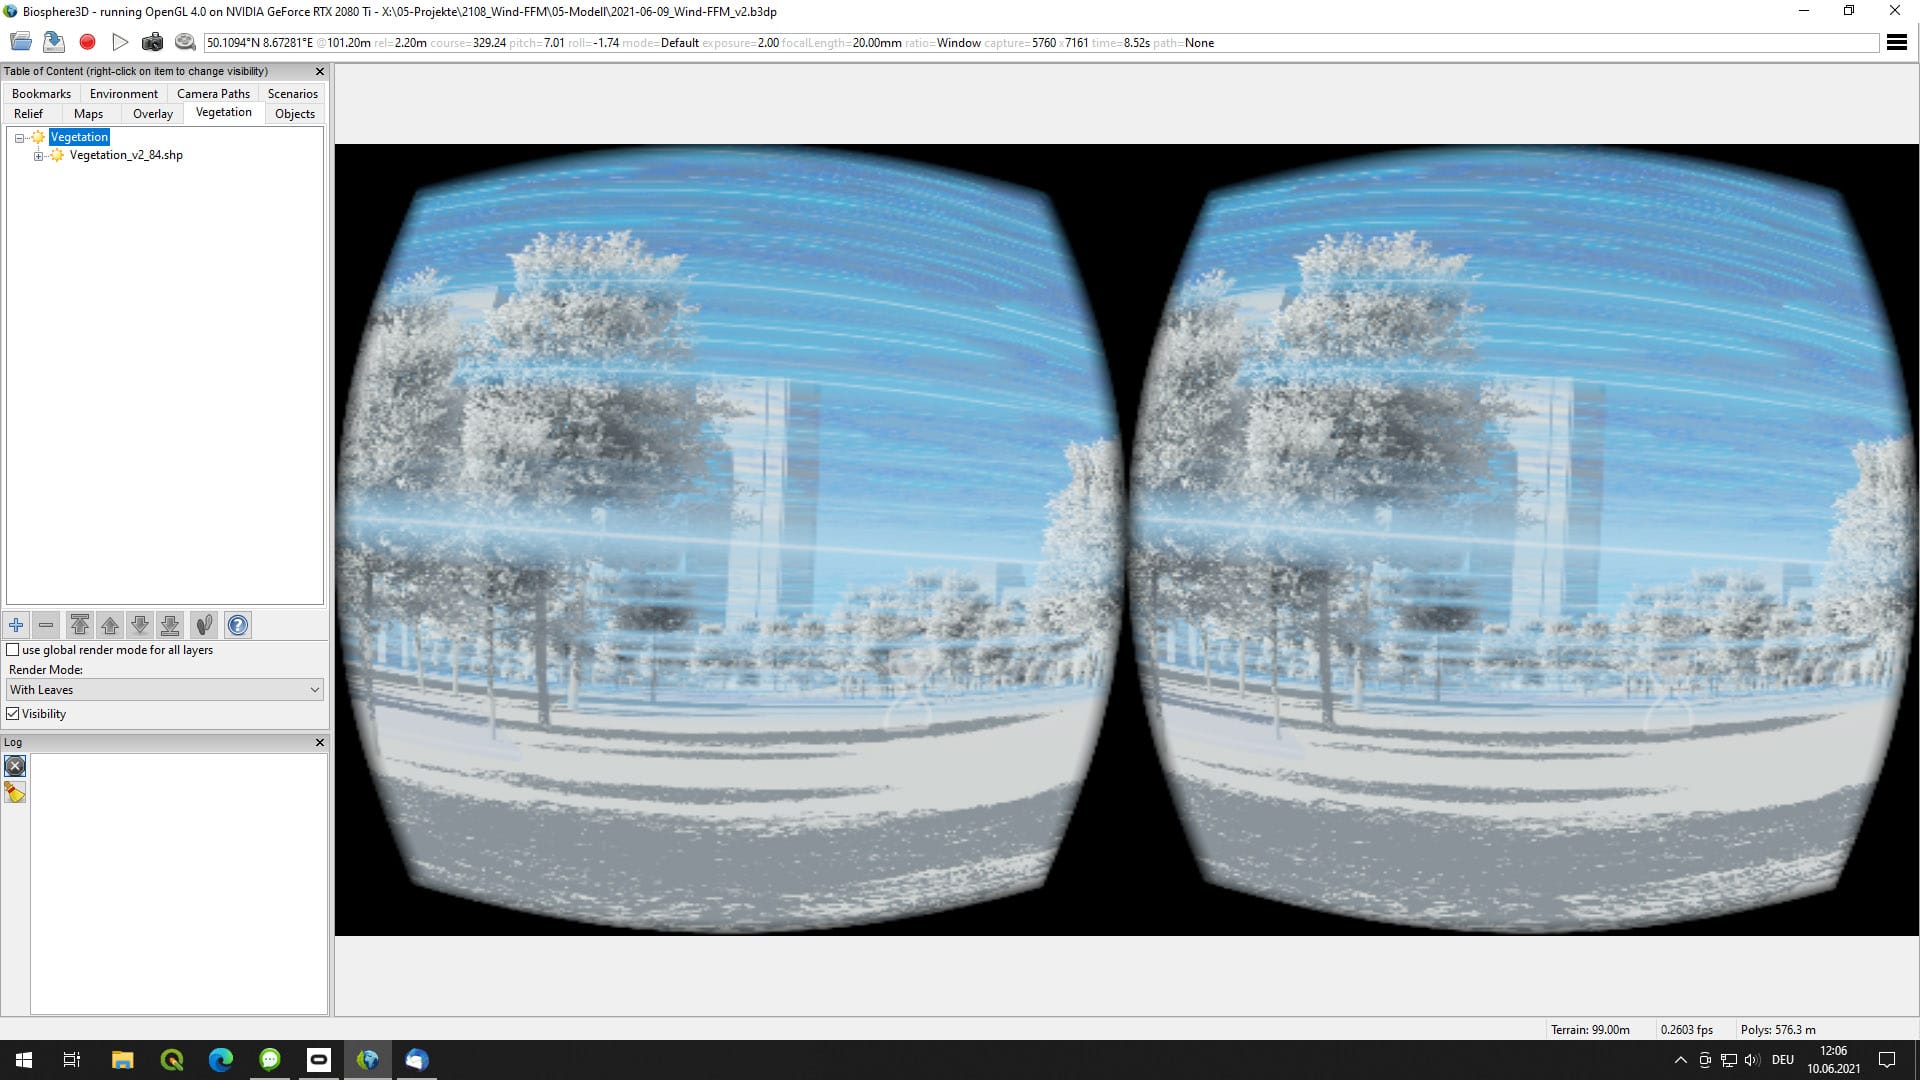
Task: Click the left eye stereo viewport
Action: point(732,540)
